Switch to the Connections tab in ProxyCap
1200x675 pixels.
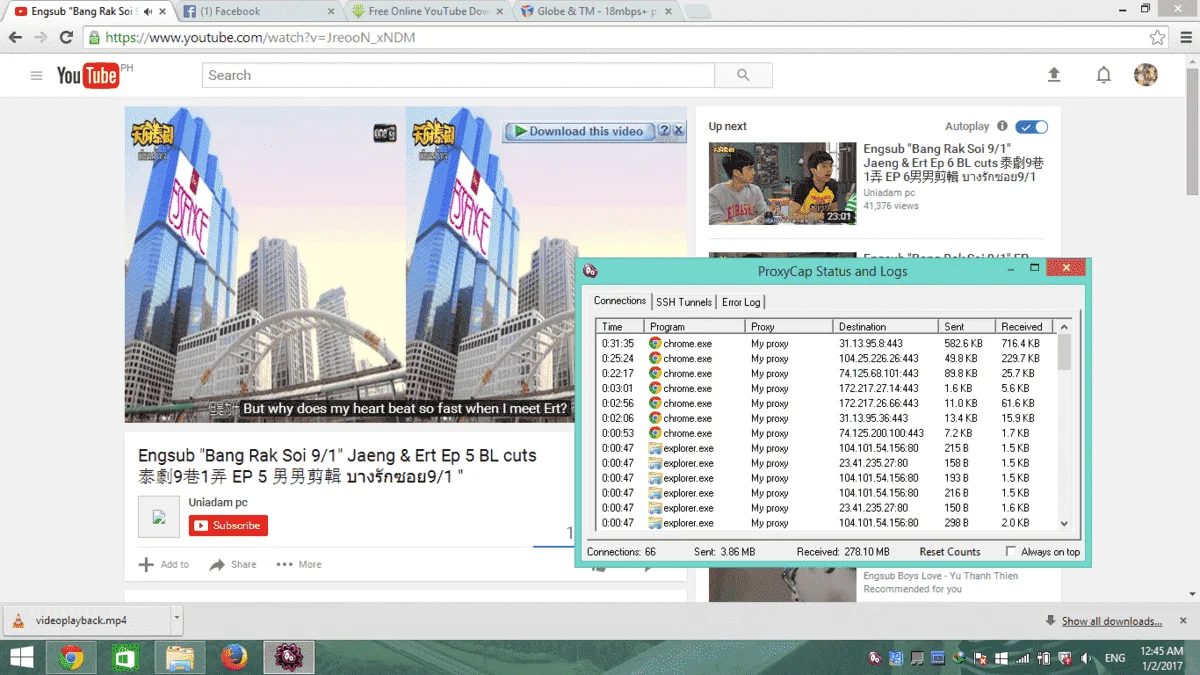(620, 301)
